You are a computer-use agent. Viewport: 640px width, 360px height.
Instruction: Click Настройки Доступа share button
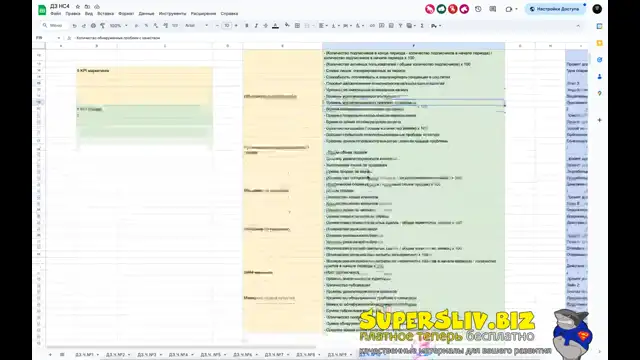(555, 9)
